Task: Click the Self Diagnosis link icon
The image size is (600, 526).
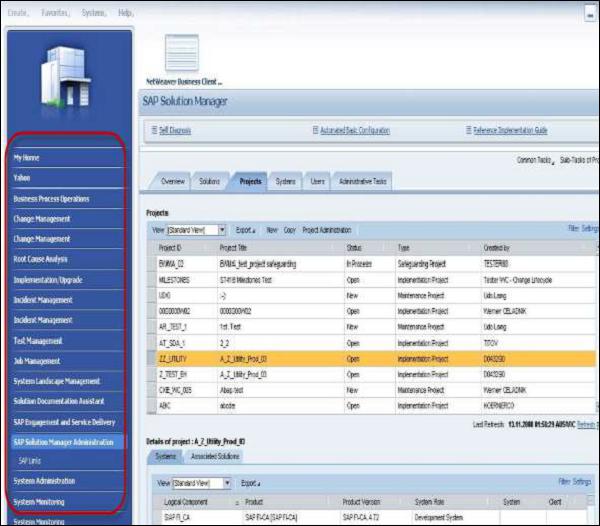Action: pyautogui.click(x=154, y=130)
